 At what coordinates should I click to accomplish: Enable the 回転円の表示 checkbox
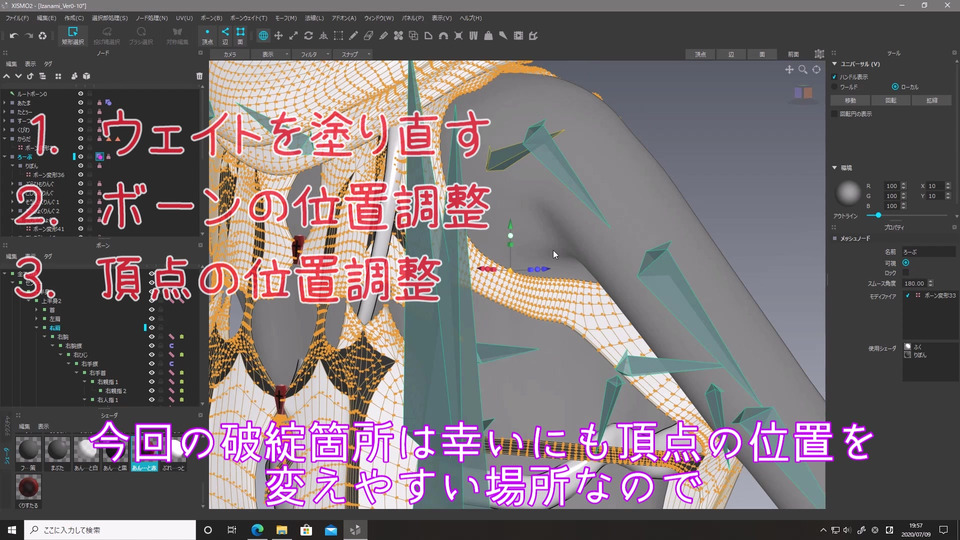click(834, 114)
